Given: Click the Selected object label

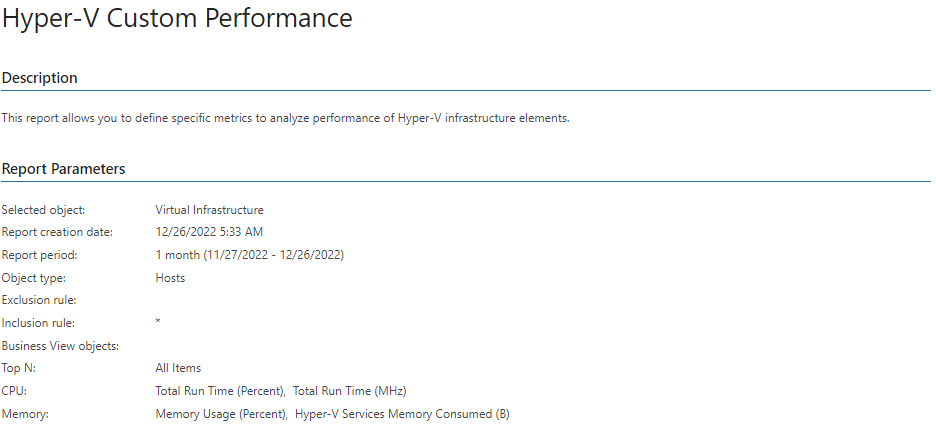Looking at the screenshot, I should point(44,210).
